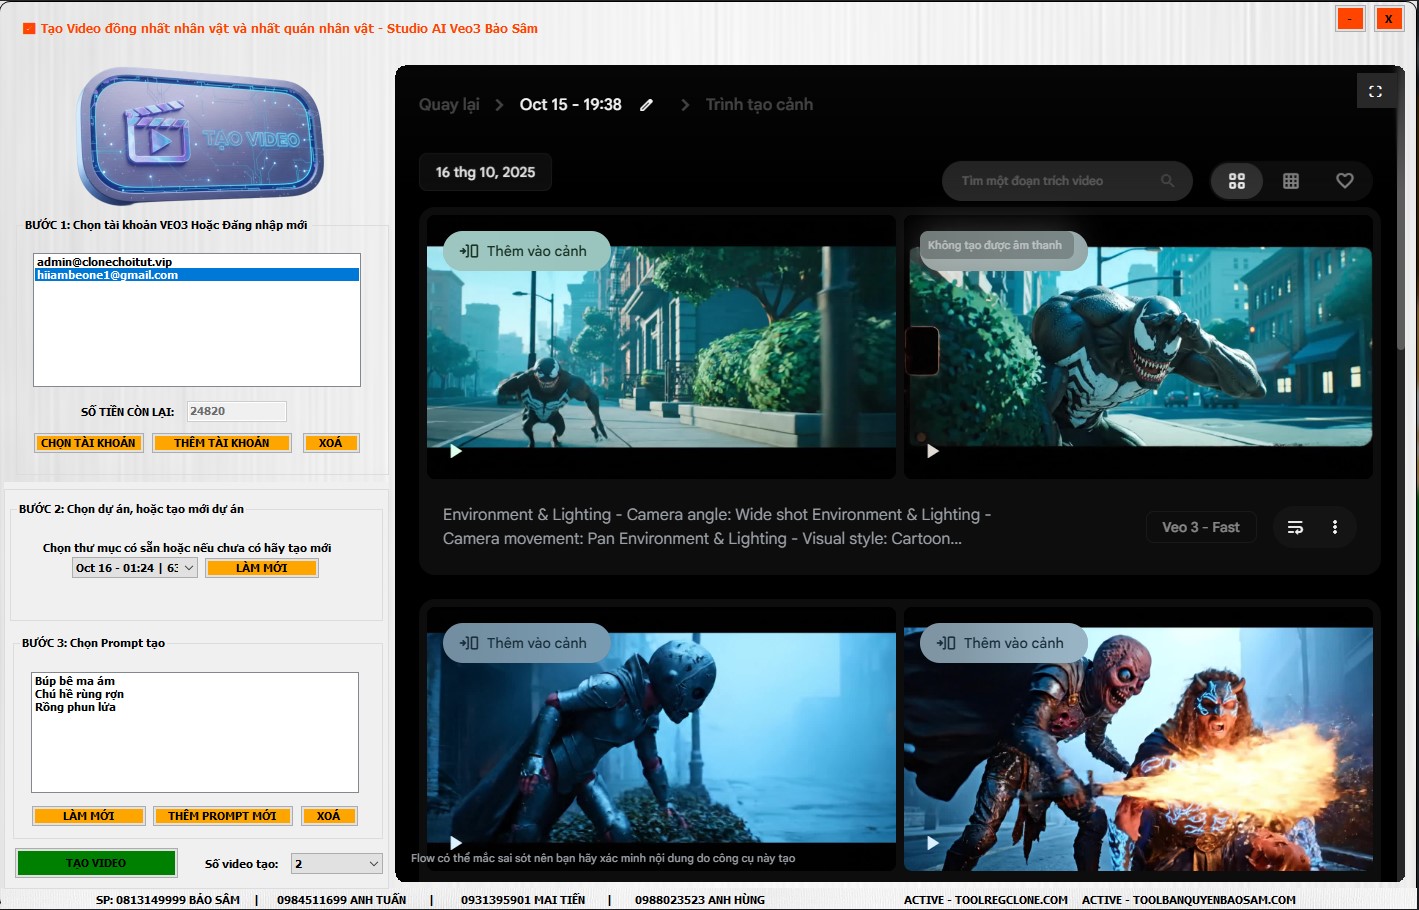1419x910 pixels.
Task: Click THÊM TÀI KHOẢN button
Action: (x=222, y=443)
